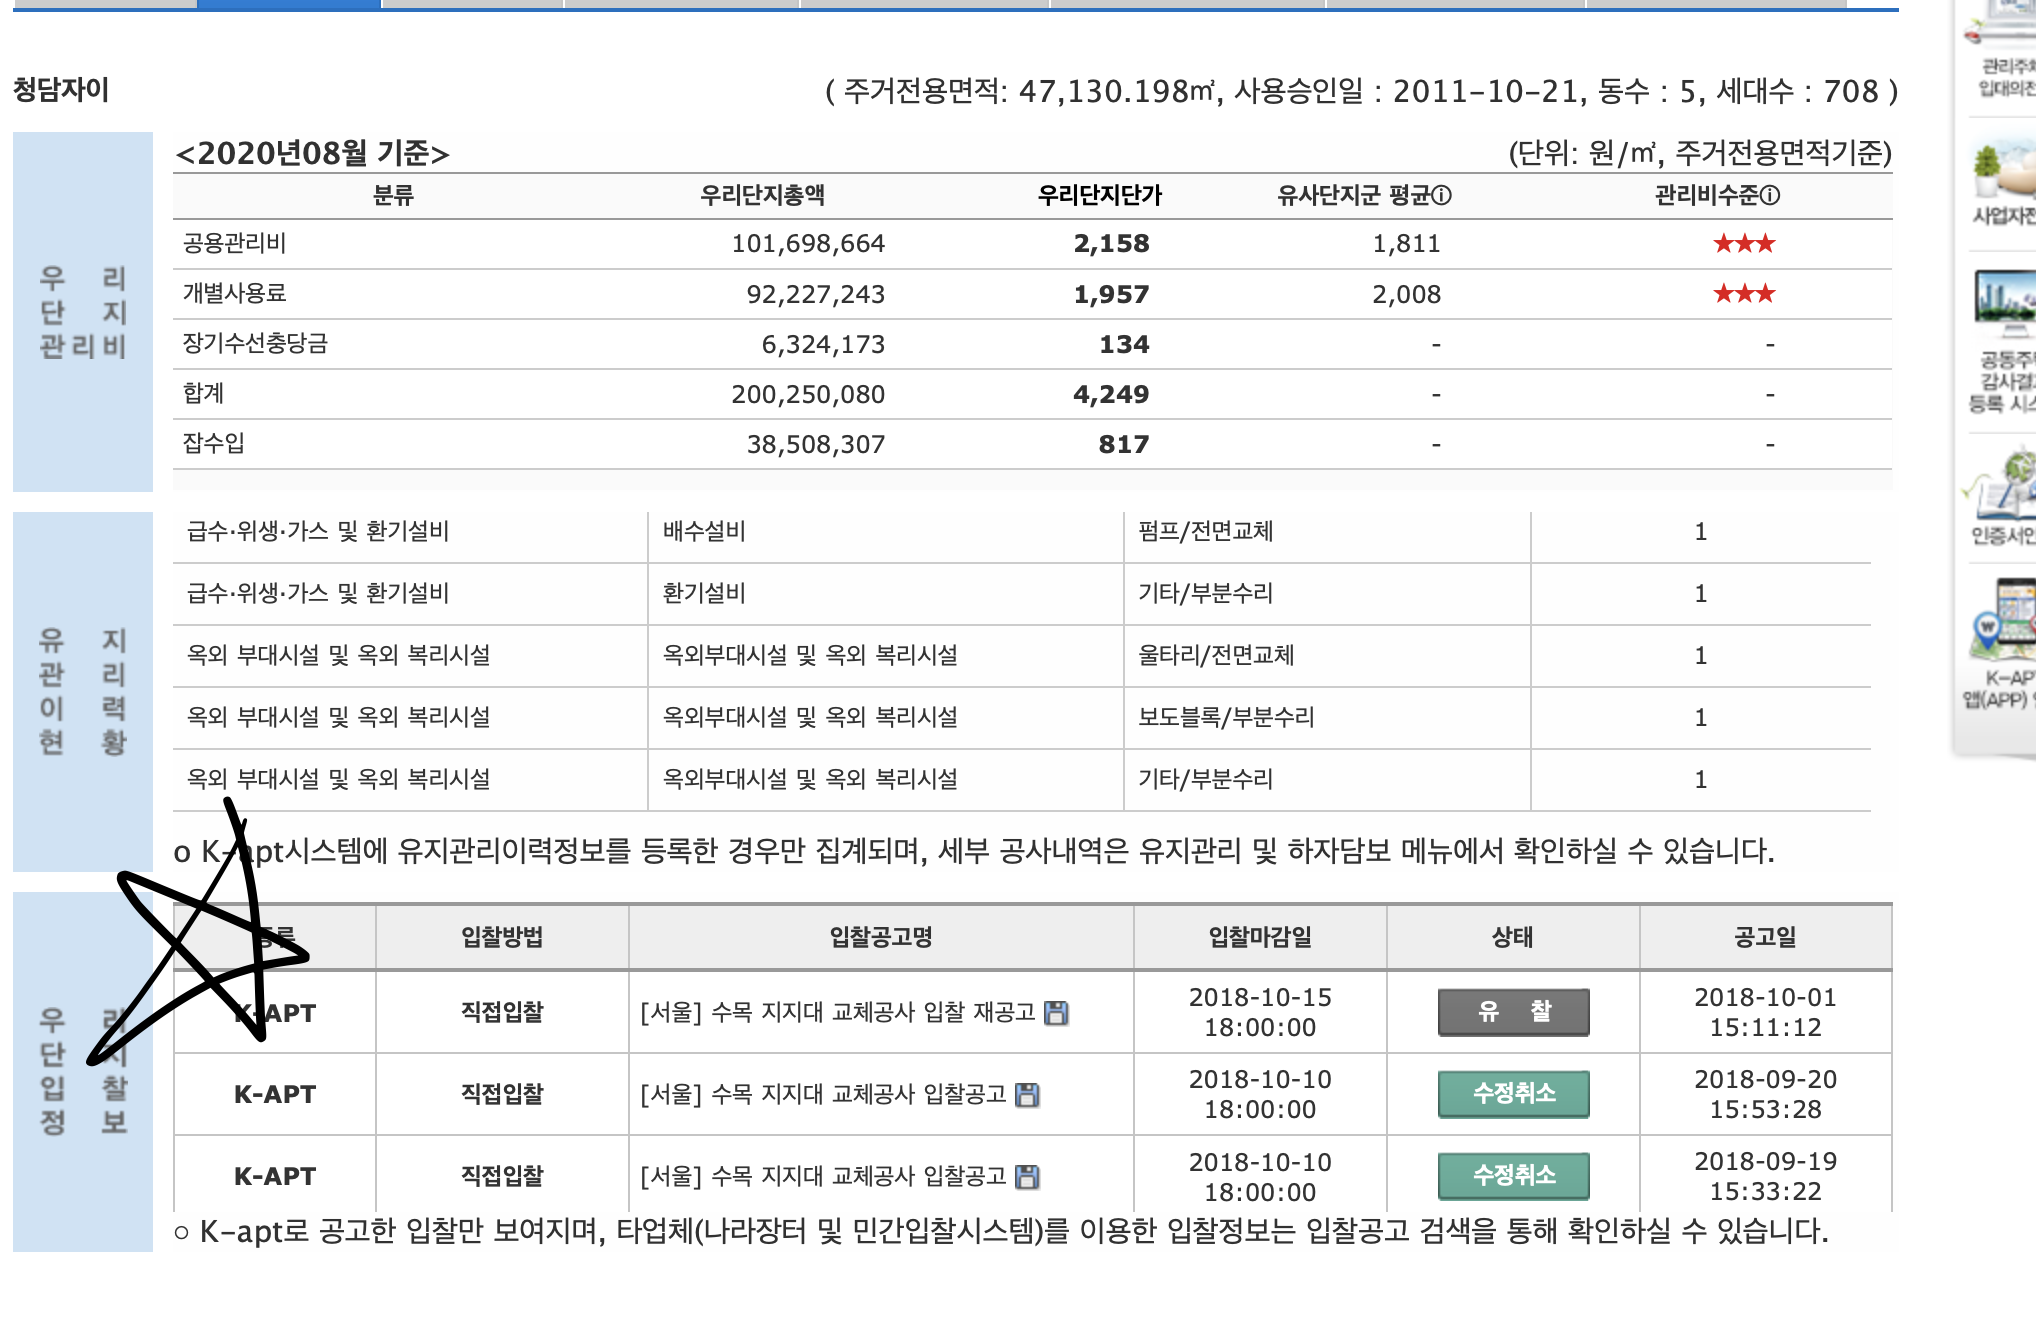Click 개별사용료 three-star rating
The image size is (2036, 1322).
click(x=1743, y=294)
